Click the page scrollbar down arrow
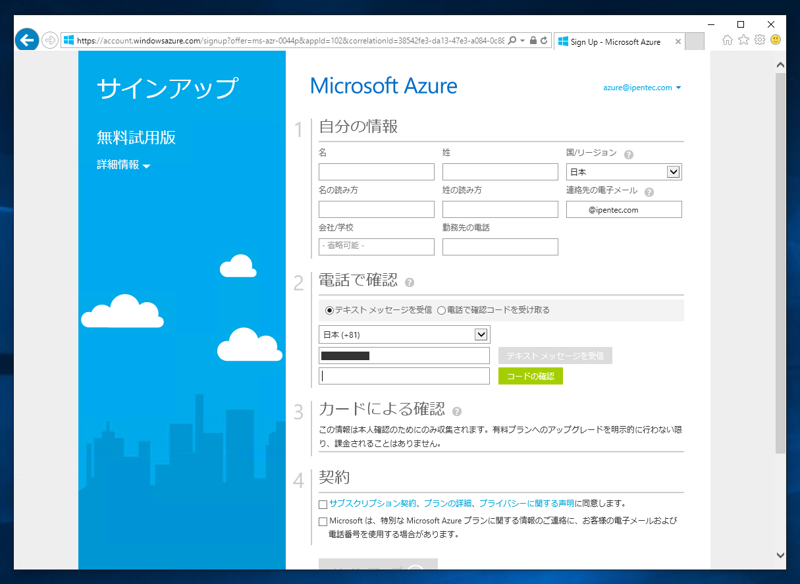The width and height of the screenshot is (800, 584). pyautogui.click(x=780, y=555)
